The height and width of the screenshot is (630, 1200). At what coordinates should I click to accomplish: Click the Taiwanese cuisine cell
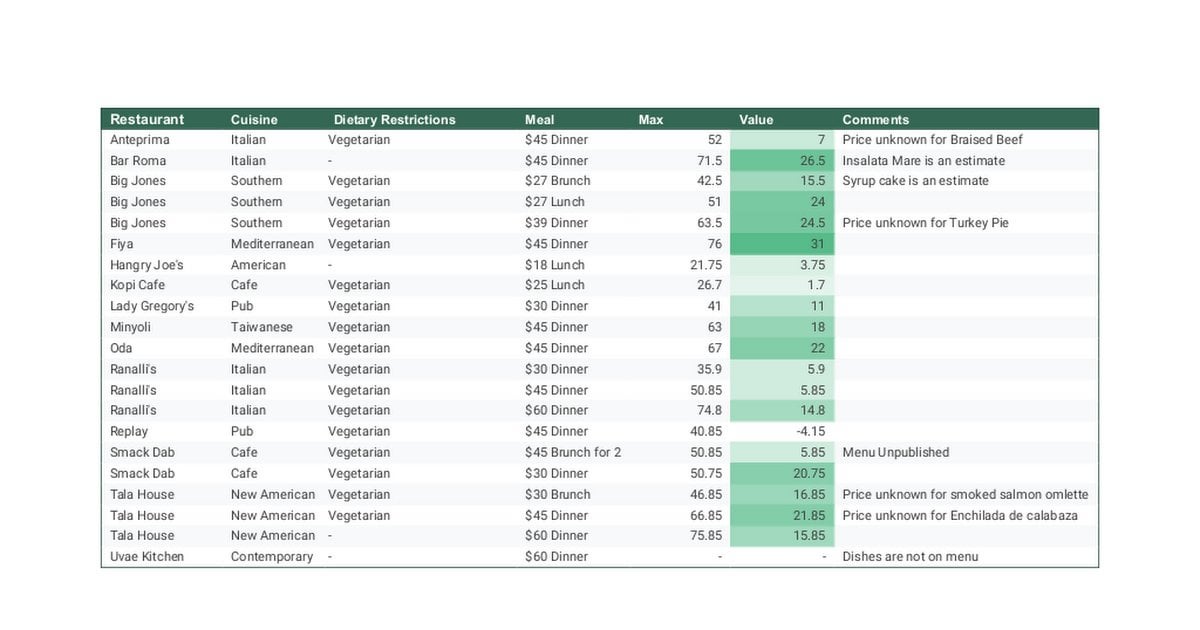262,327
